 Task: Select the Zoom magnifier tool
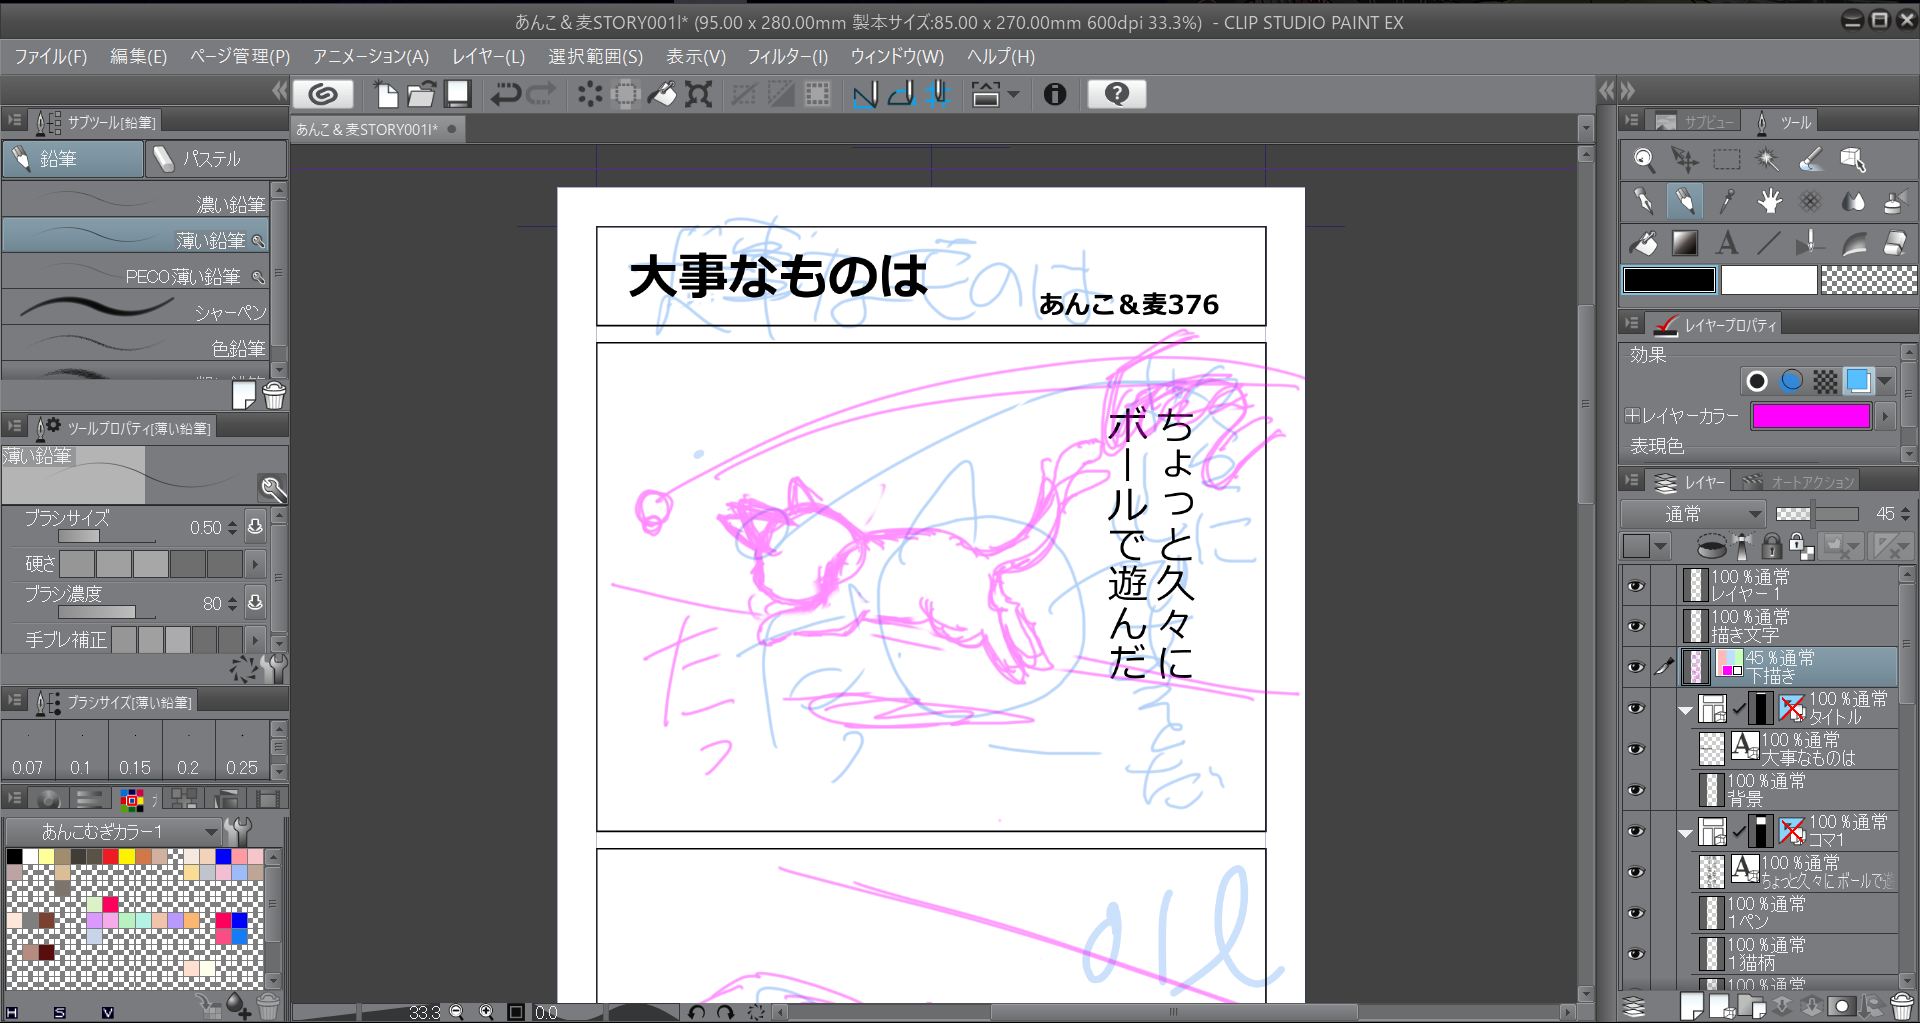coord(1644,160)
